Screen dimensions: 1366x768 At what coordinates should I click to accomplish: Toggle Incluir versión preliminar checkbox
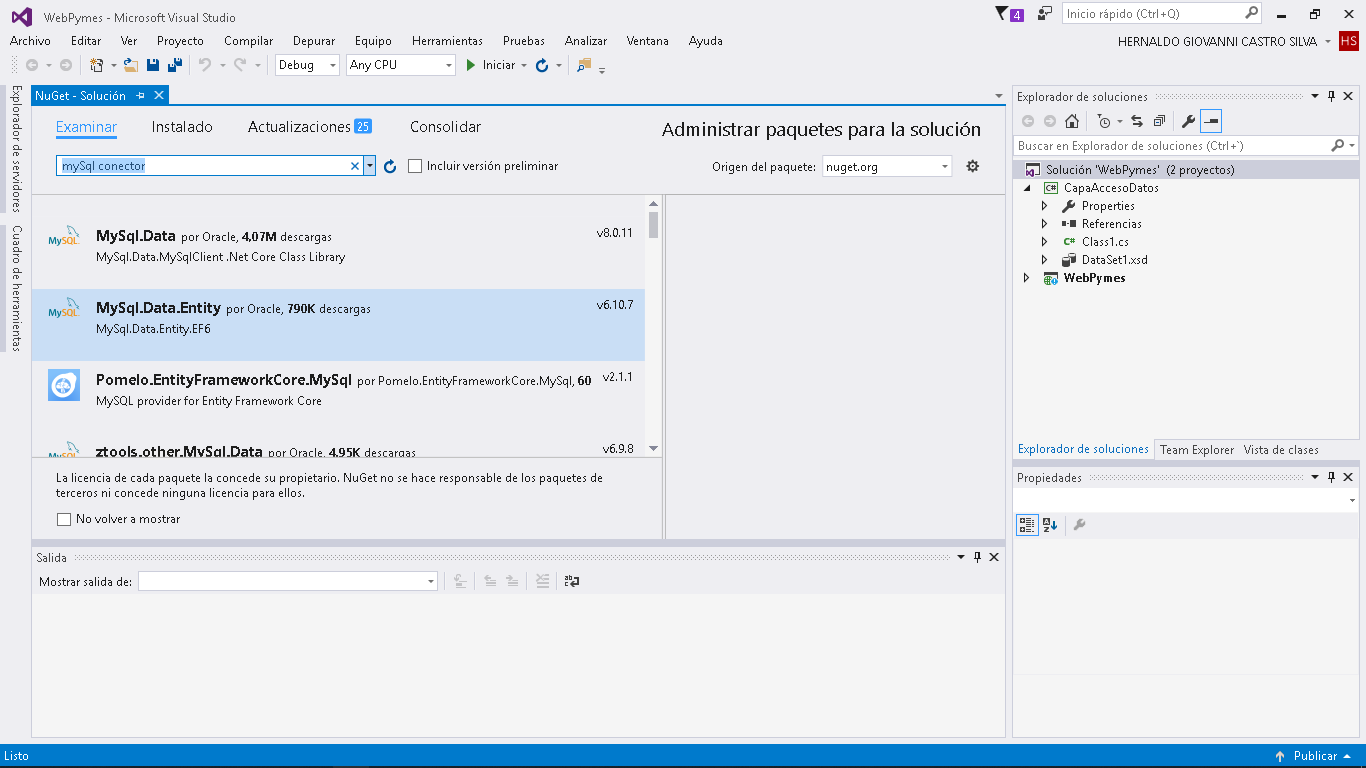click(415, 166)
